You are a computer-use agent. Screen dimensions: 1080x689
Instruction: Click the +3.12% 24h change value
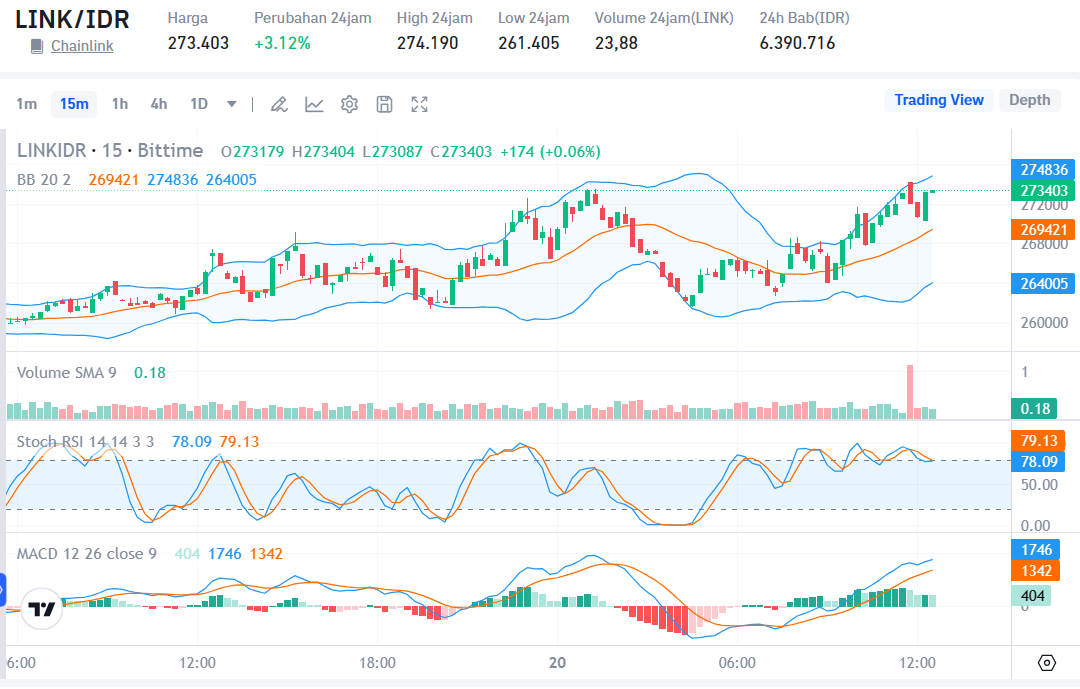[x=282, y=43]
